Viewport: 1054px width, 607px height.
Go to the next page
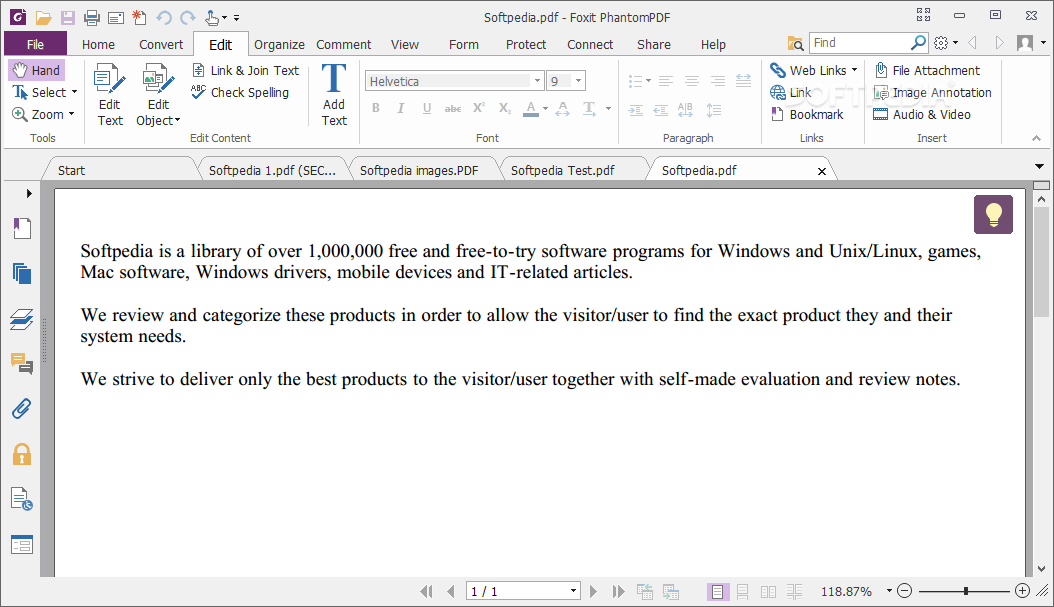pyautogui.click(x=593, y=592)
